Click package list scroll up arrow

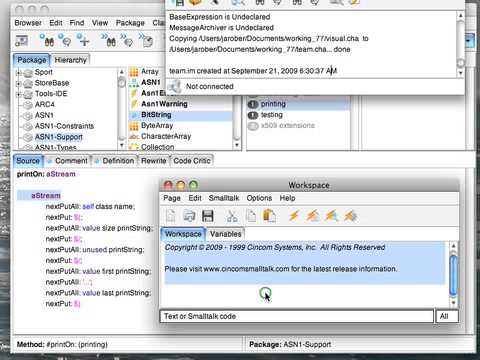[122, 72]
